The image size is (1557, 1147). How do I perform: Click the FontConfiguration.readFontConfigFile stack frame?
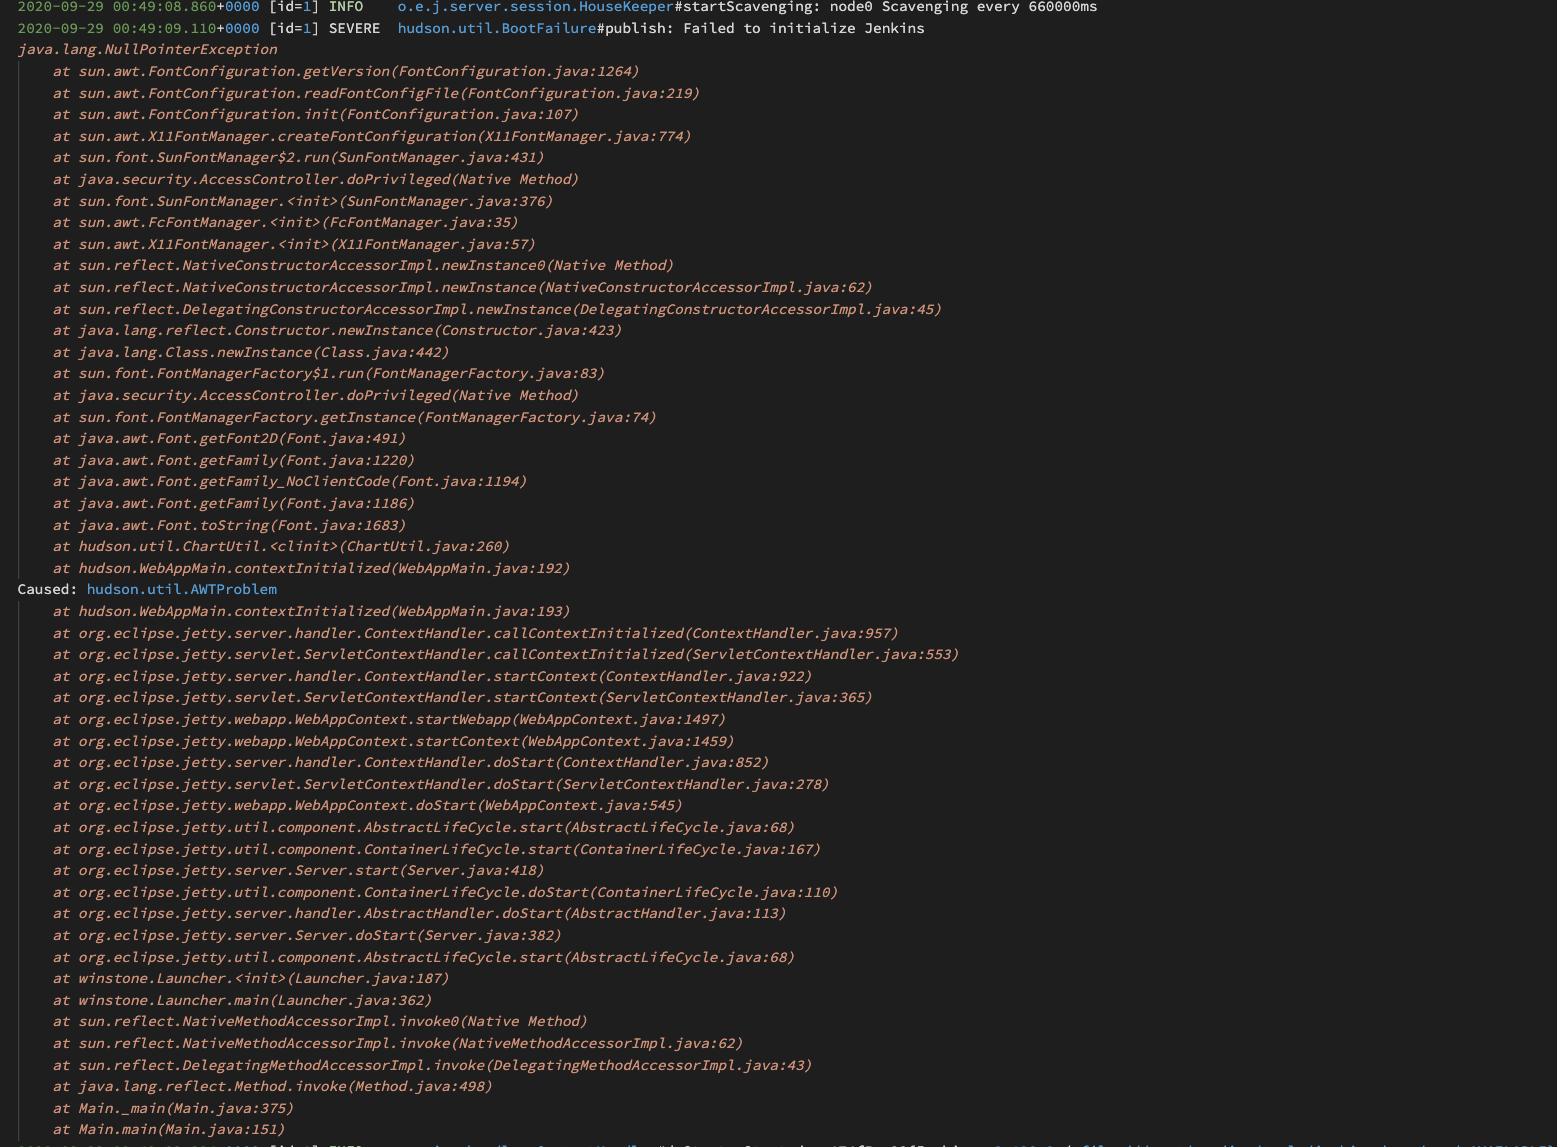(x=376, y=93)
